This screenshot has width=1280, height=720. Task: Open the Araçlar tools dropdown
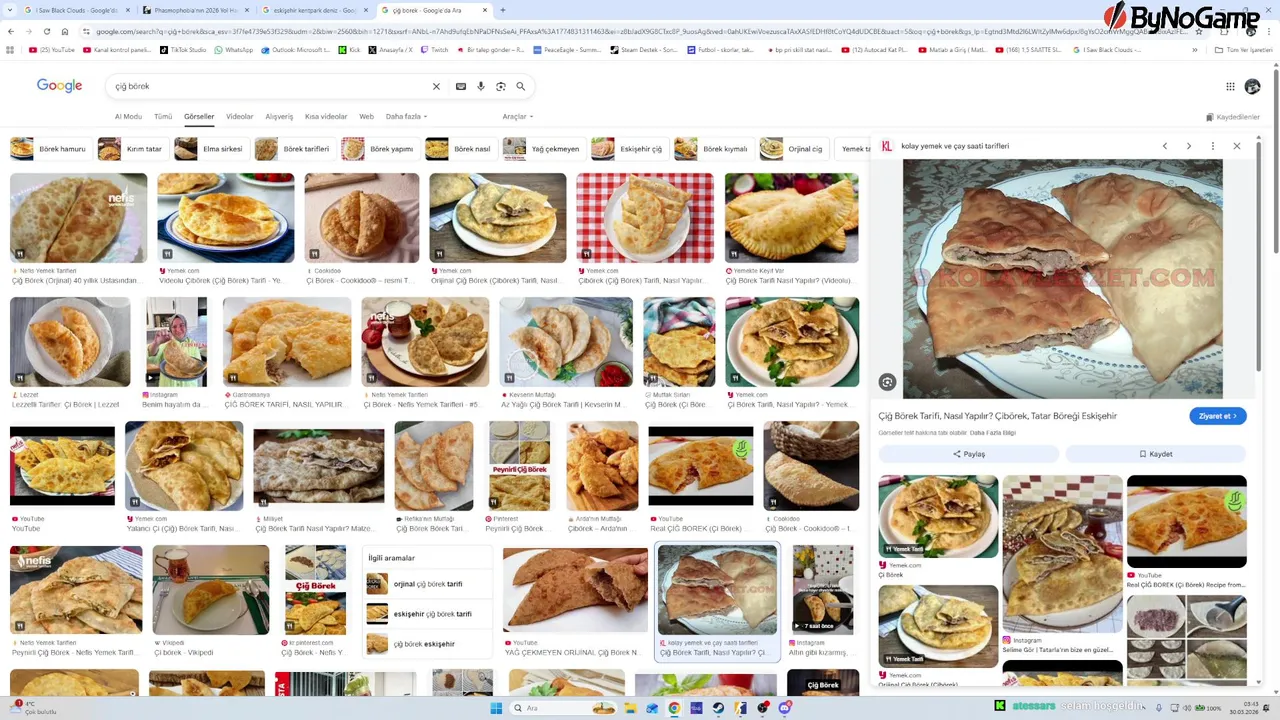[x=517, y=117]
